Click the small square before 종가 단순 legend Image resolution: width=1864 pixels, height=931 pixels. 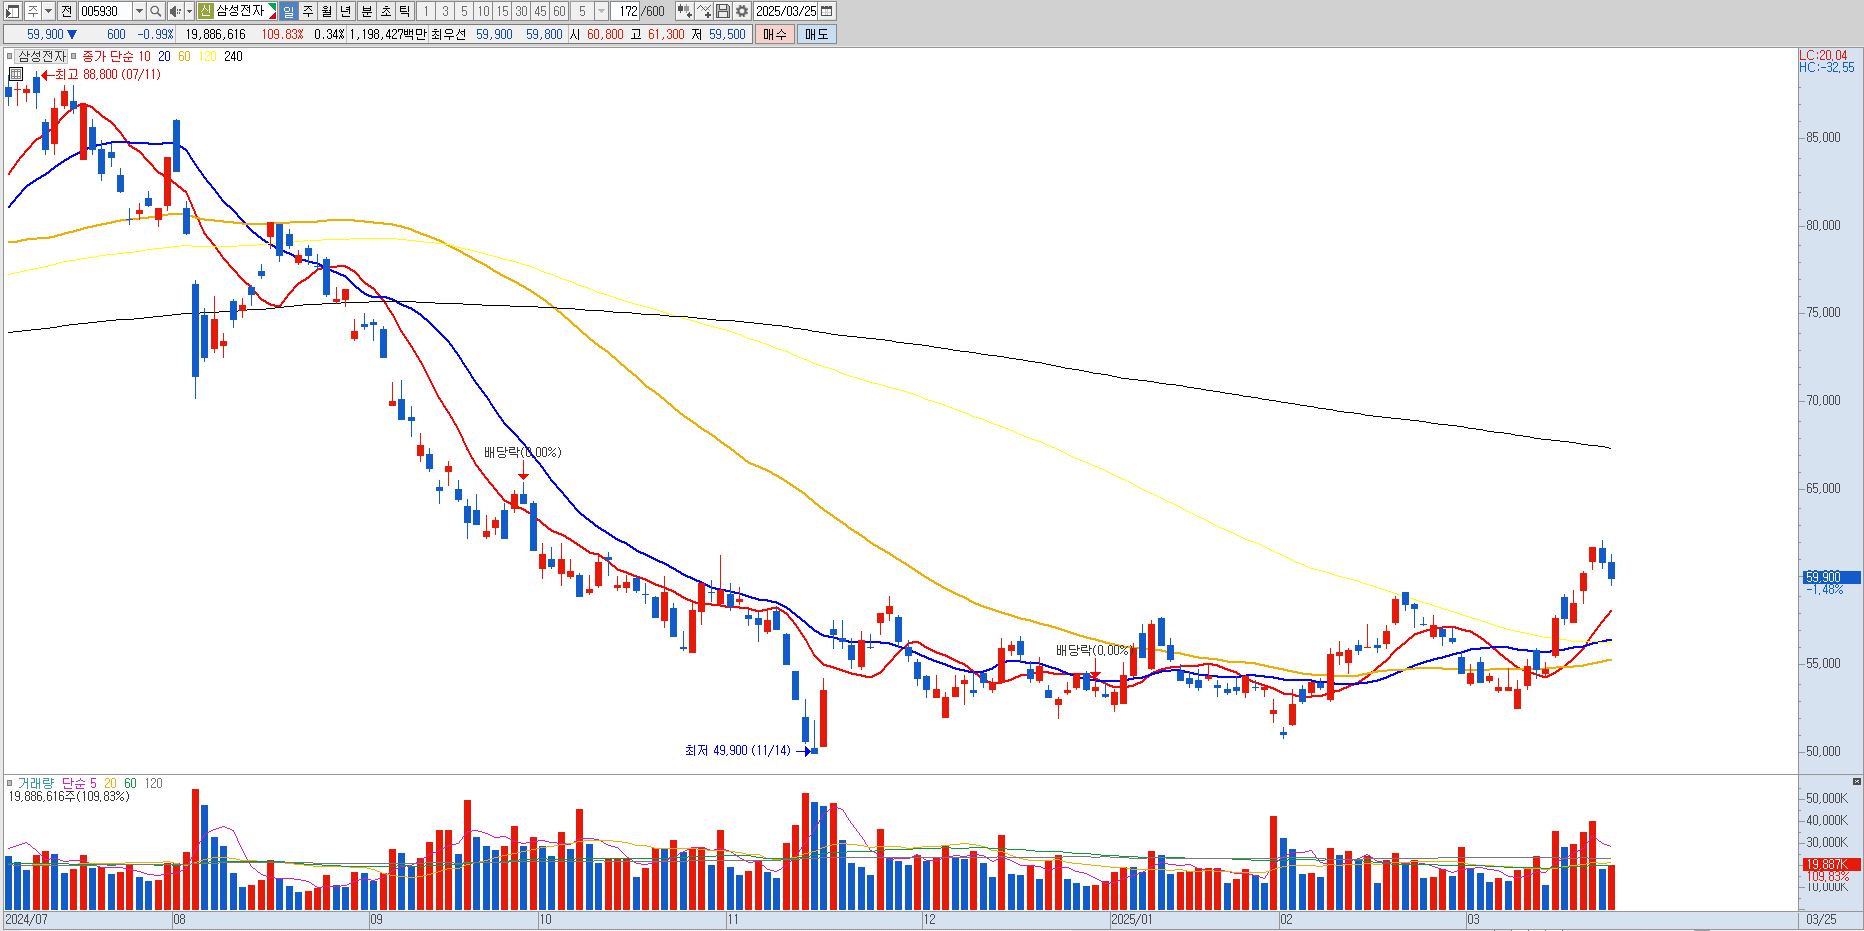click(75, 57)
